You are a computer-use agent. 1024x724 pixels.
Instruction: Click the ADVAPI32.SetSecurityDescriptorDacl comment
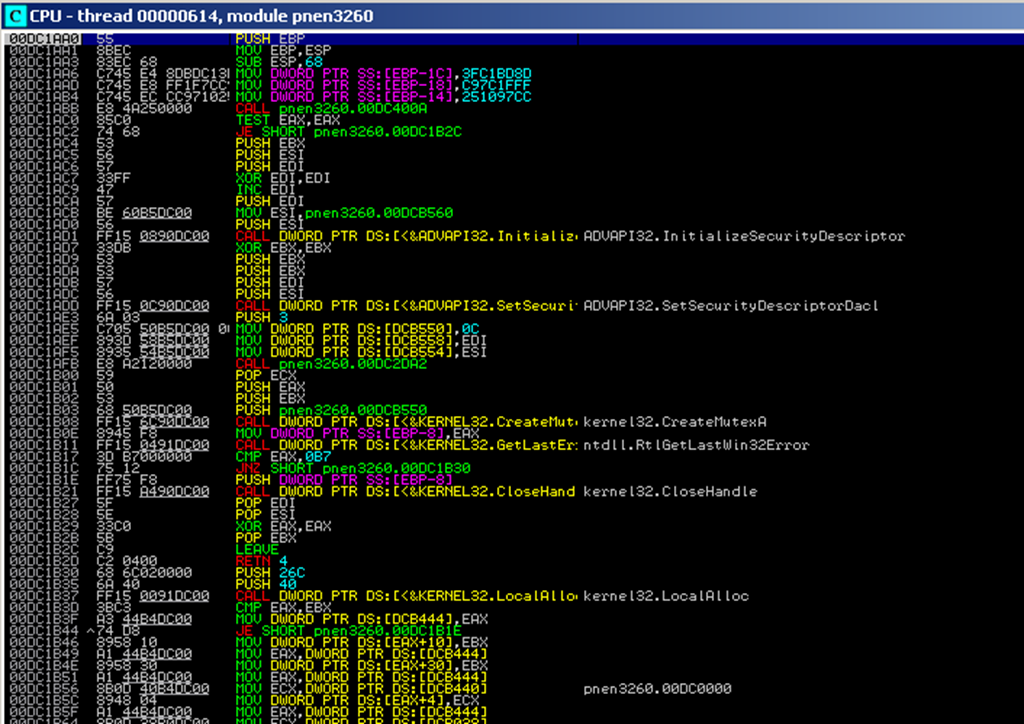point(730,306)
